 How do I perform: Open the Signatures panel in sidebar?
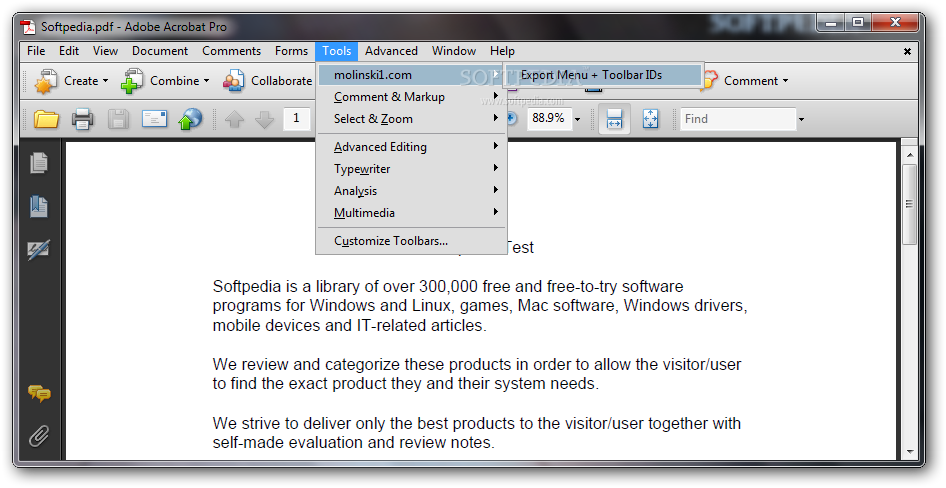(39, 250)
